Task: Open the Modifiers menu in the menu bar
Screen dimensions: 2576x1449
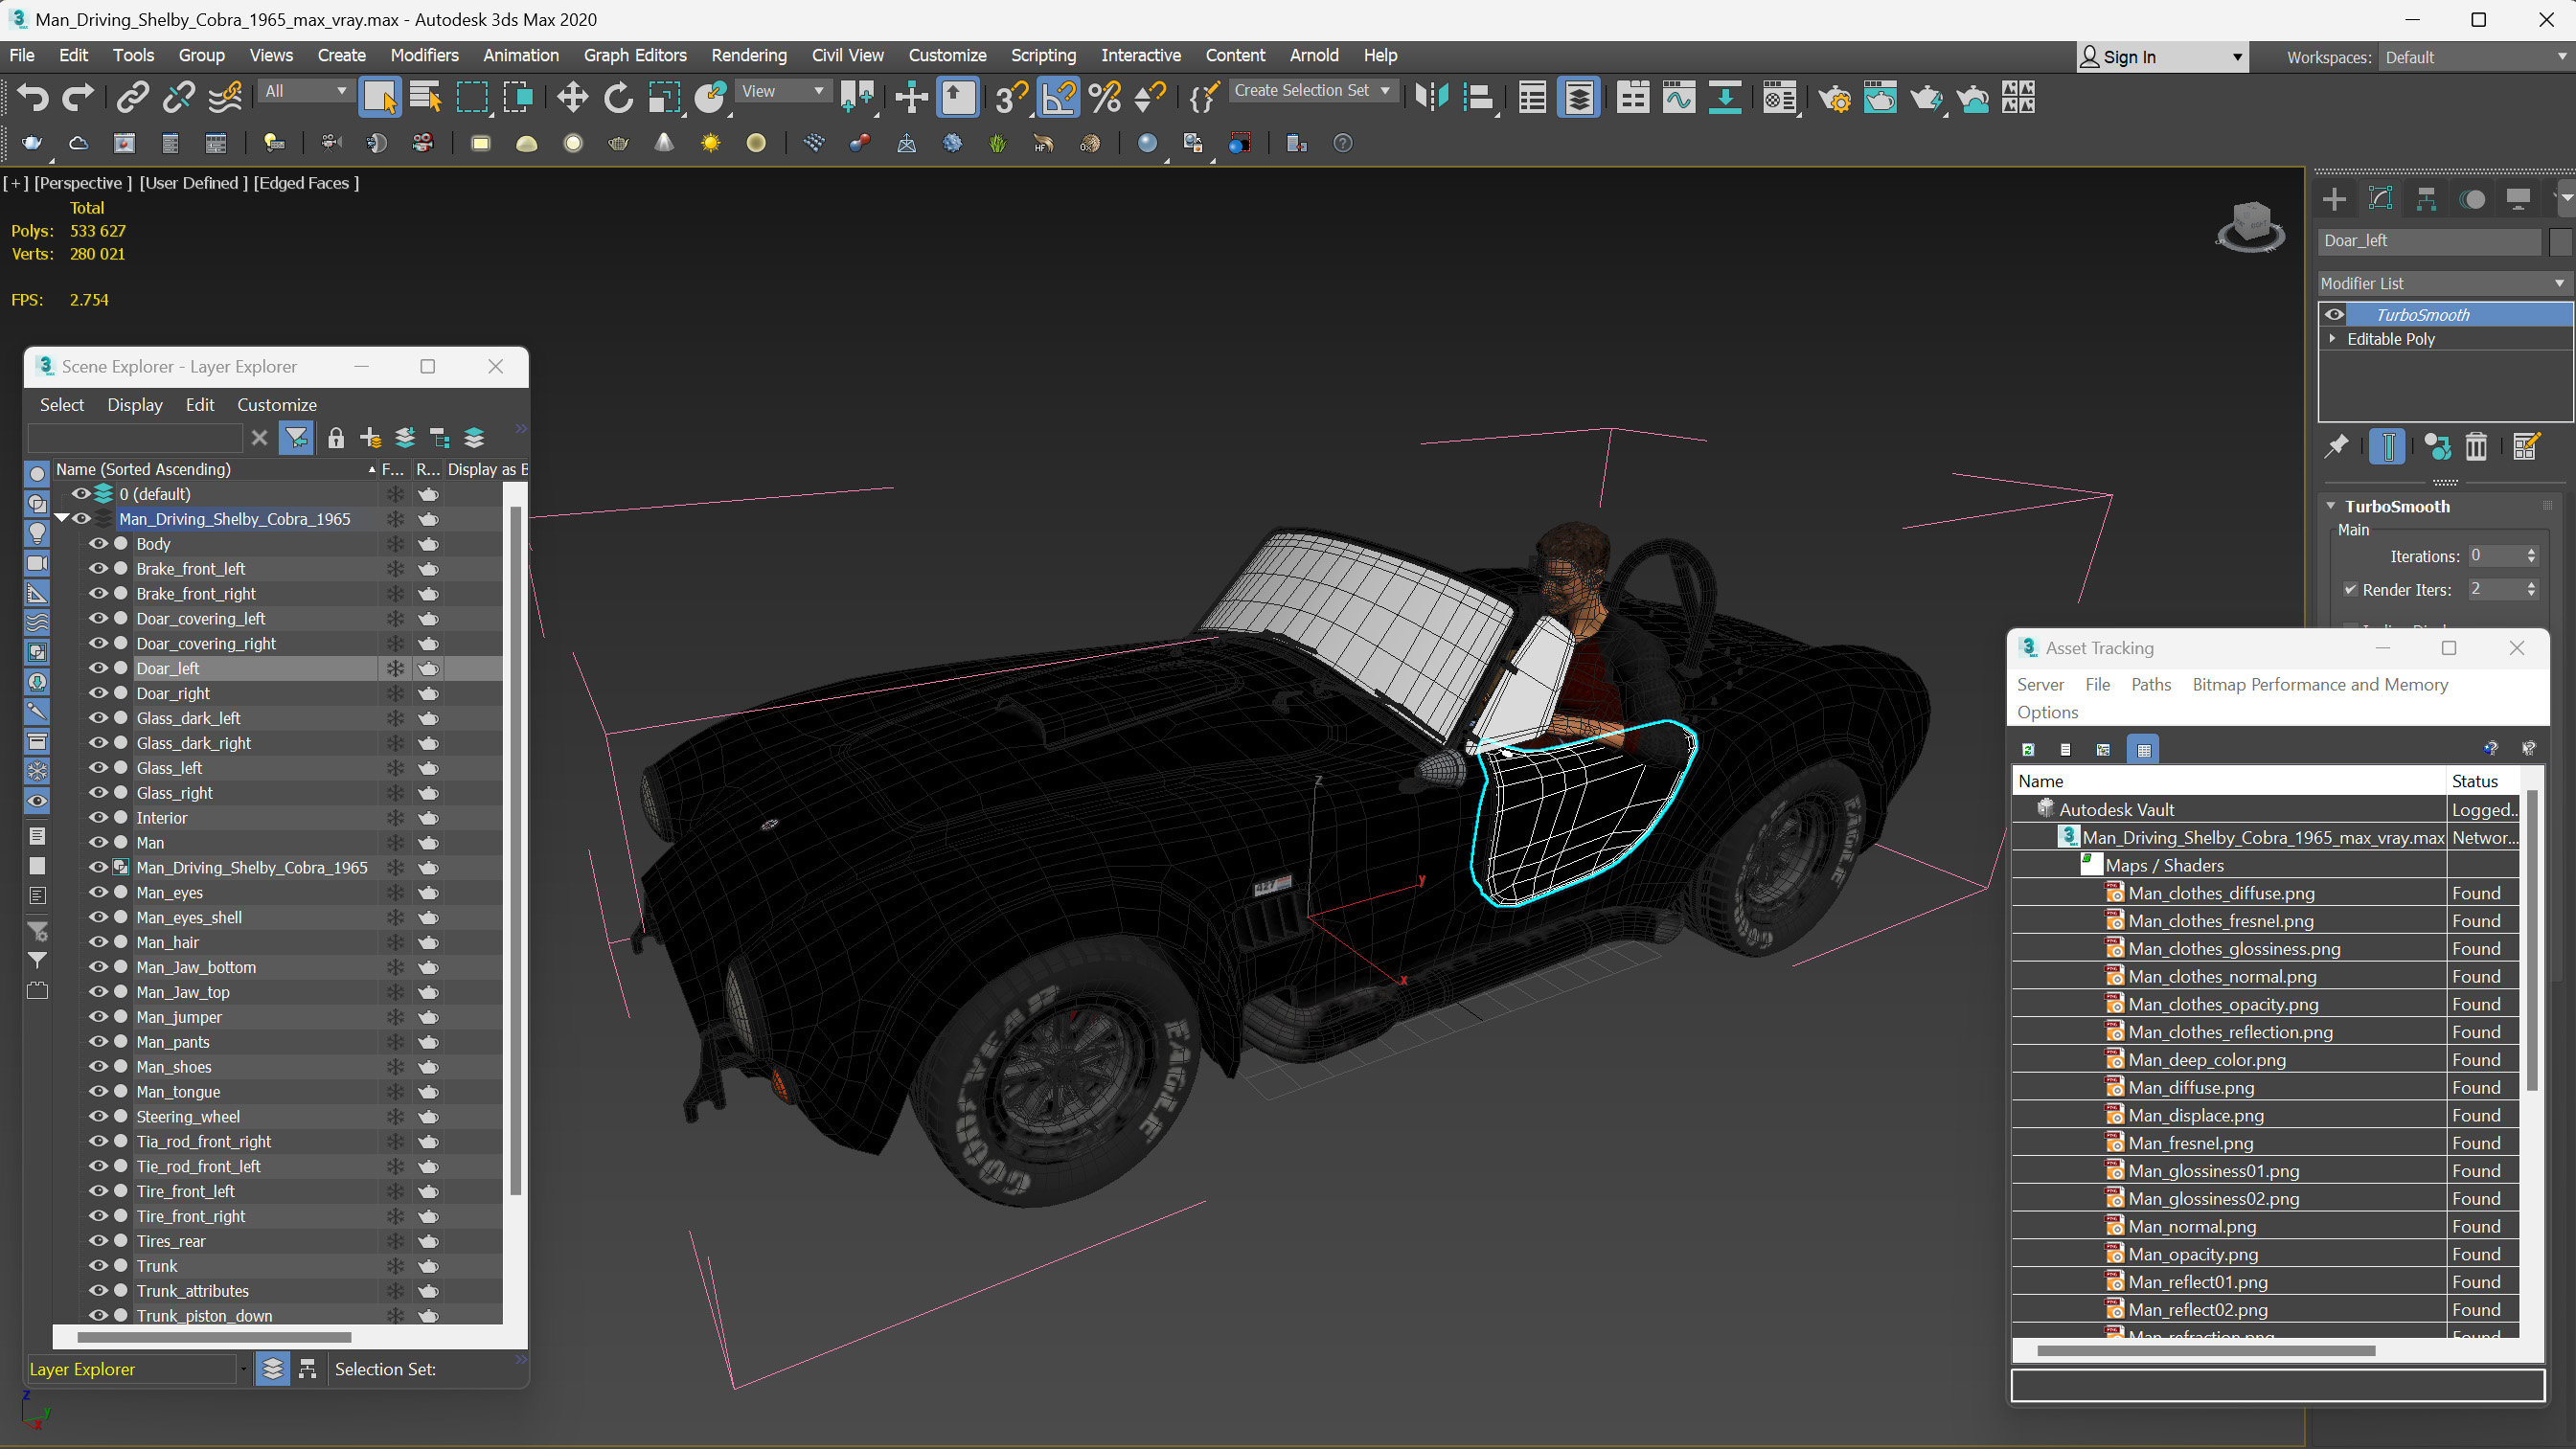Action: tap(422, 55)
